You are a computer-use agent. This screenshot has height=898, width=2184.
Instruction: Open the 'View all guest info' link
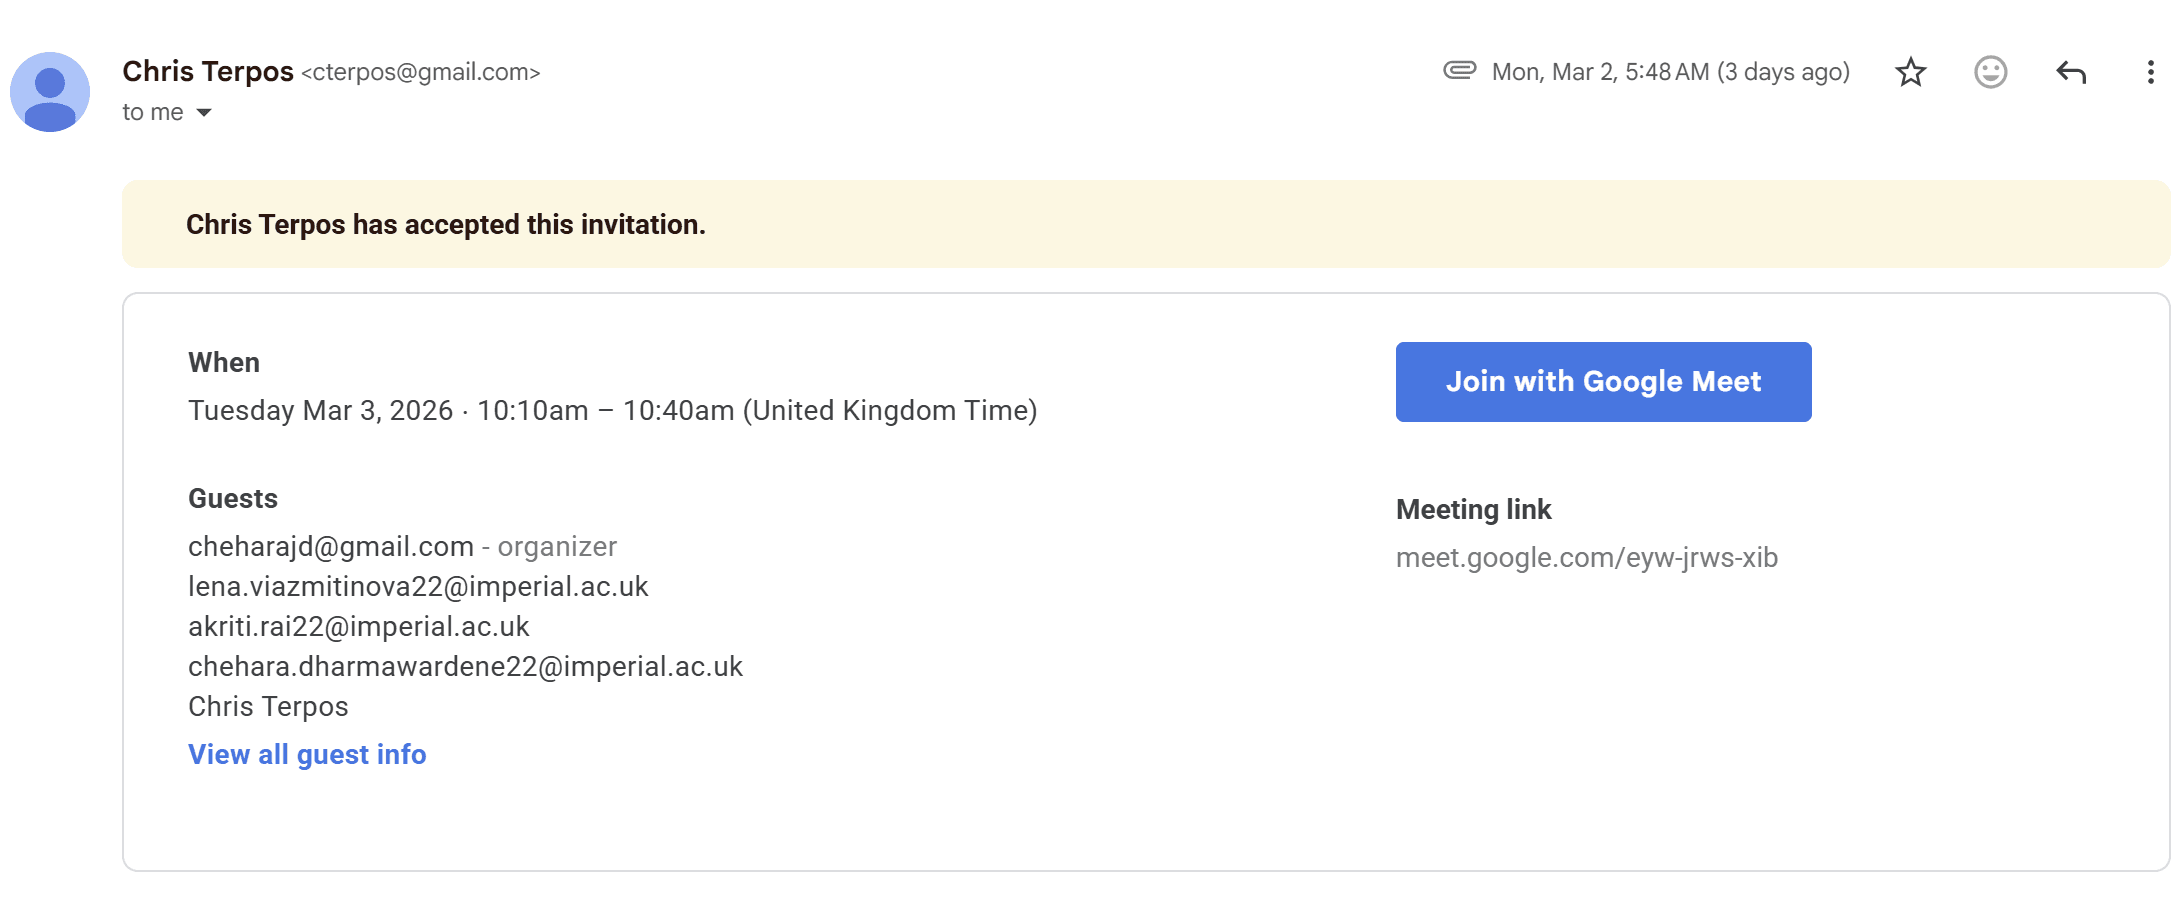tap(307, 754)
